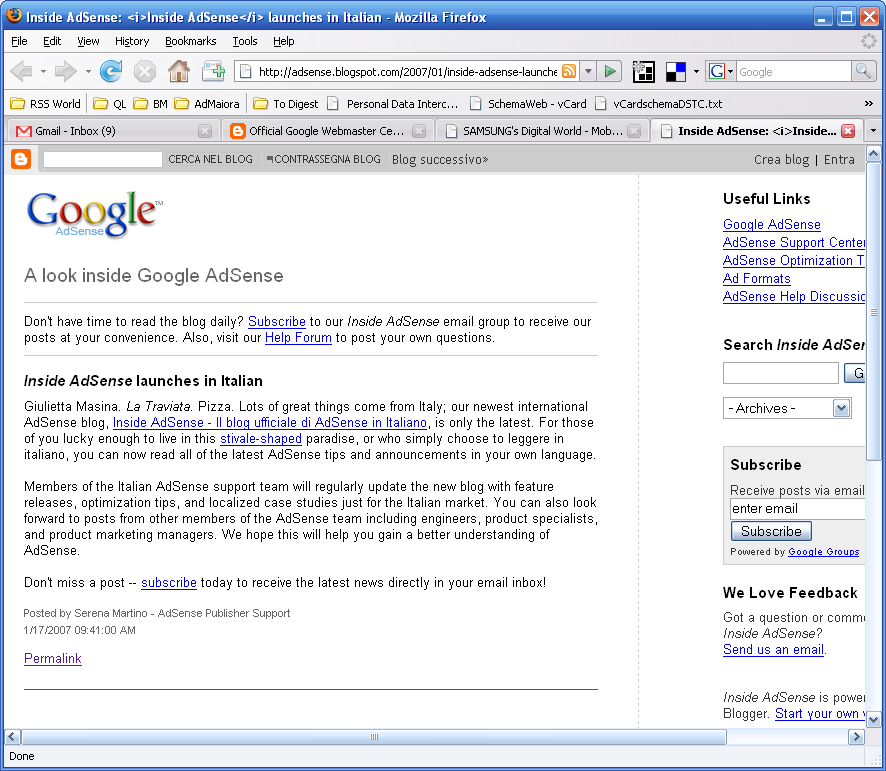Open the Send us an email link

click(773, 649)
